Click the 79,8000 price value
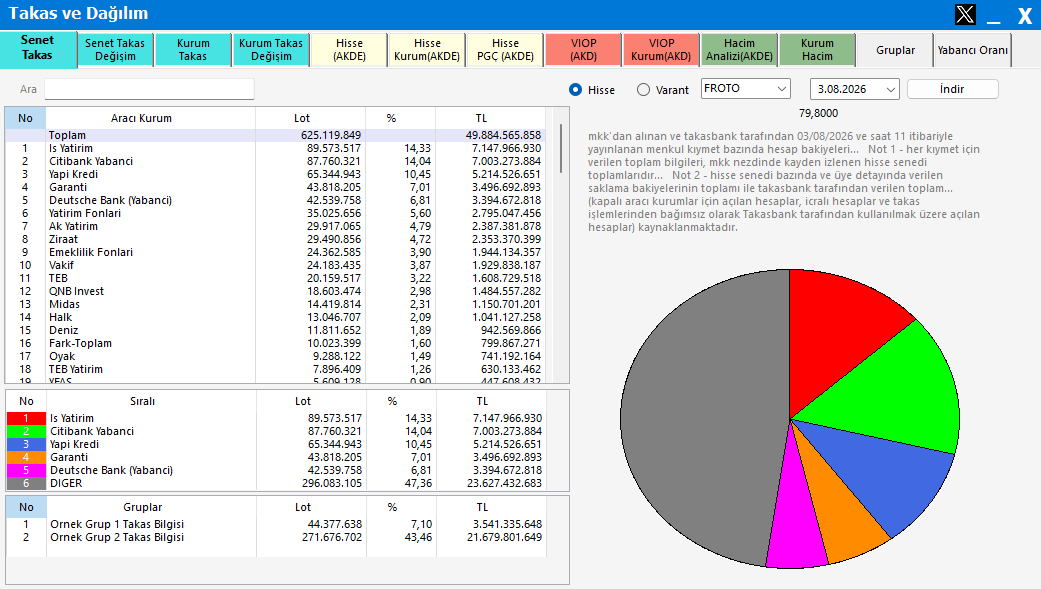Image resolution: width=1041 pixels, height=589 pixels. coord(819,114)
